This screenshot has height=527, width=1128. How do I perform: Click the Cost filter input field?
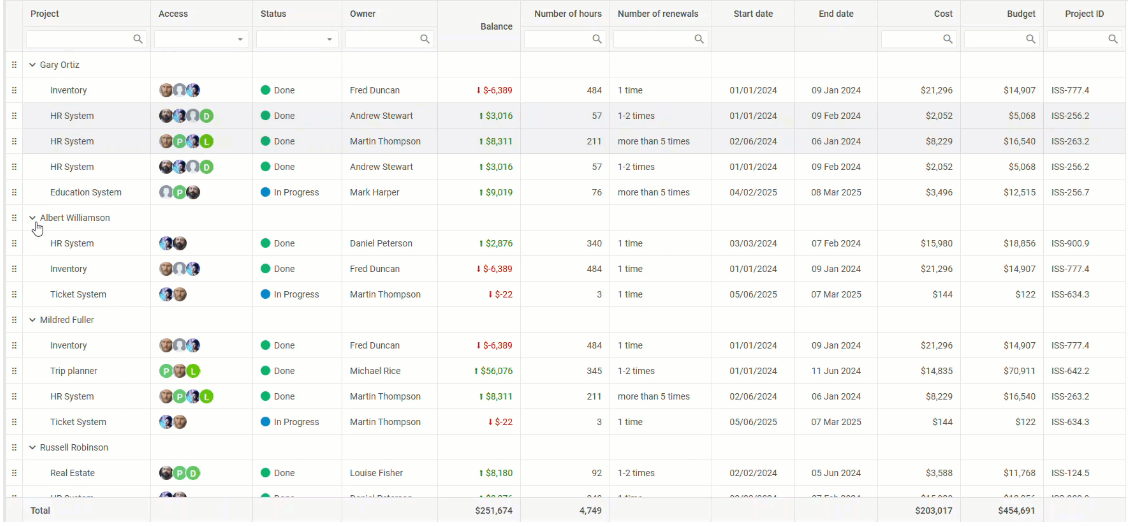pos(919,40)
